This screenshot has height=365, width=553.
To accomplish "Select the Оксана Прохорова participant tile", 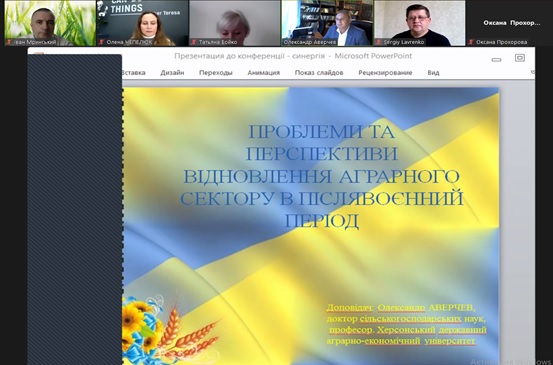I will (511, 23).
